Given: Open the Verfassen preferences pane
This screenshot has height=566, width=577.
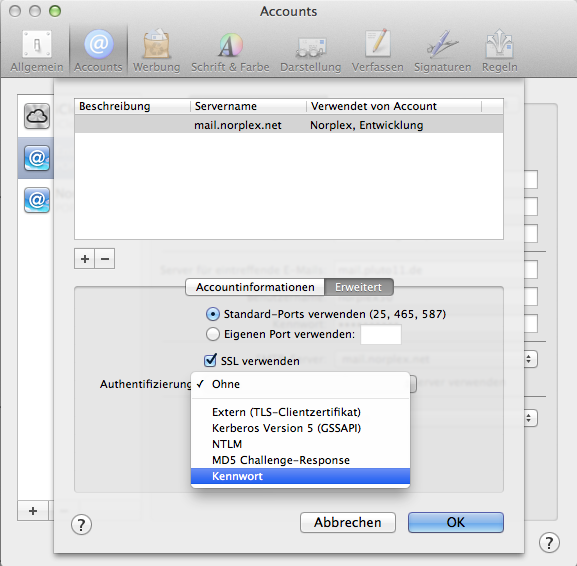Looking at the screenshot, I should coord(378,52).
